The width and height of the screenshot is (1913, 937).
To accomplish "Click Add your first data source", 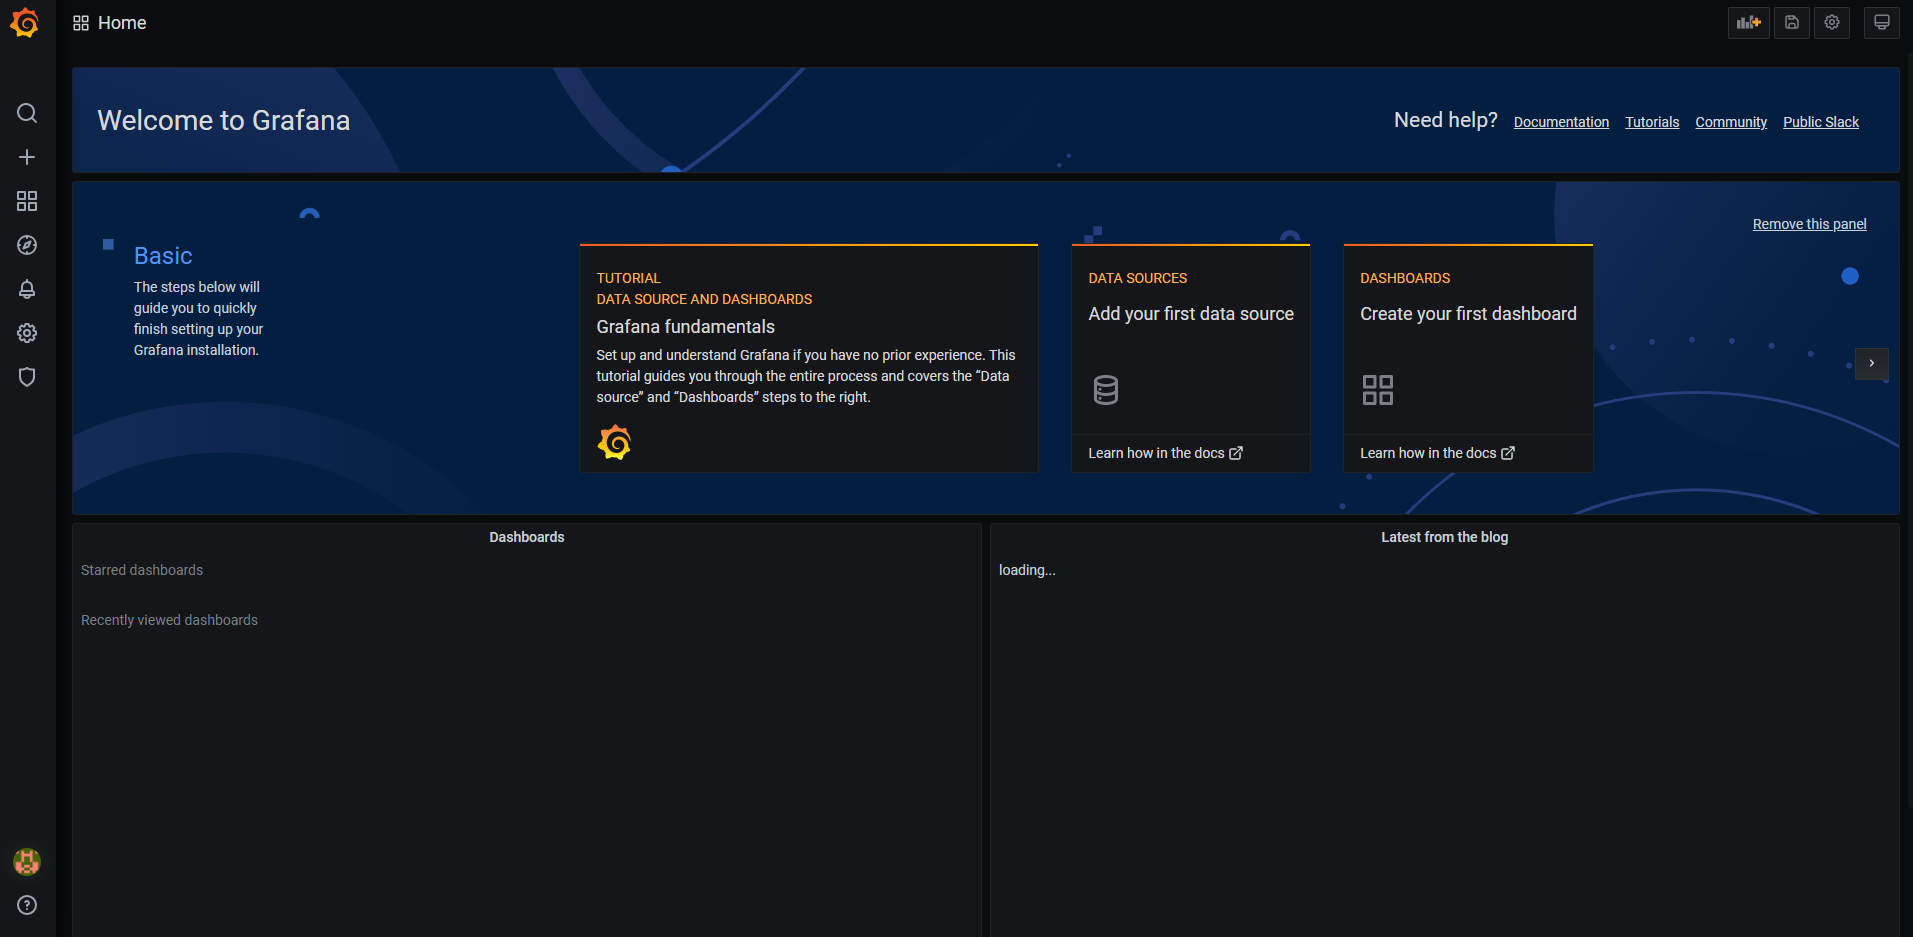I will pos(1191,314).
